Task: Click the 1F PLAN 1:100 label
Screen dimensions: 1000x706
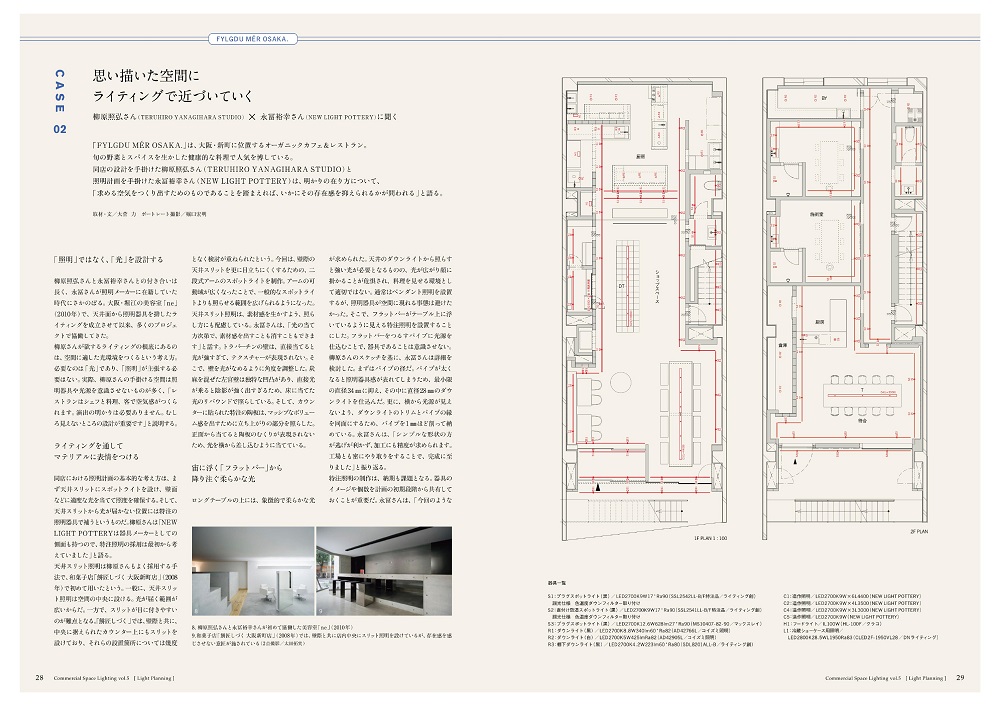Action: point(710,538)
